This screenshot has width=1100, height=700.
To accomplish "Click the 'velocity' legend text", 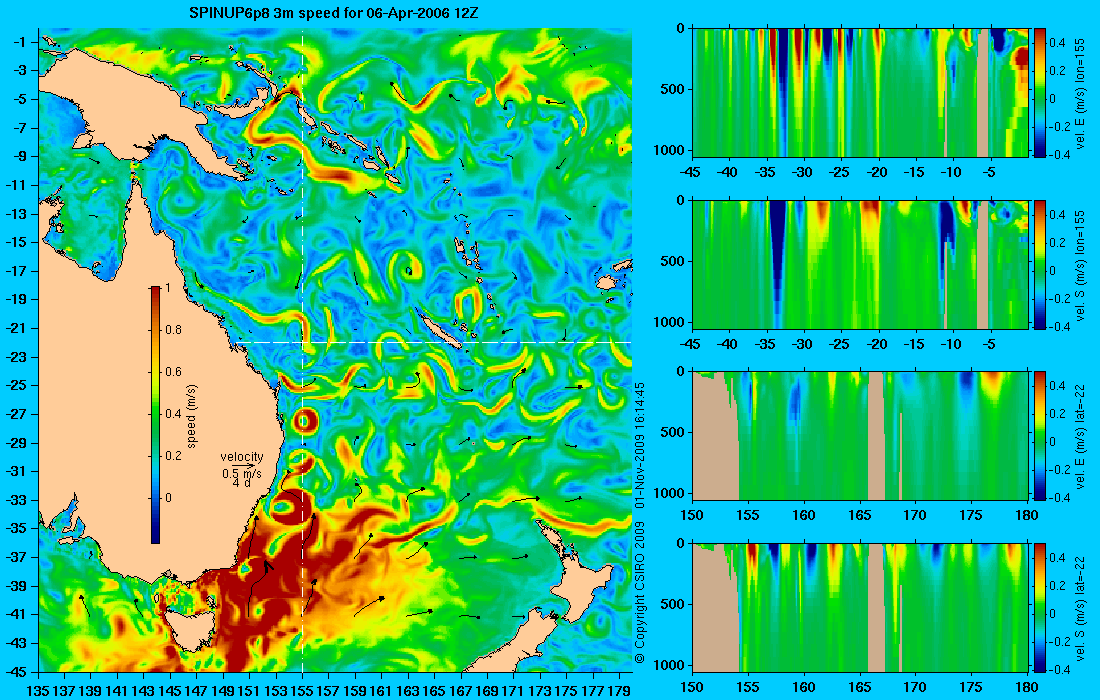I will pyautogui.click(x=241, y=457).
